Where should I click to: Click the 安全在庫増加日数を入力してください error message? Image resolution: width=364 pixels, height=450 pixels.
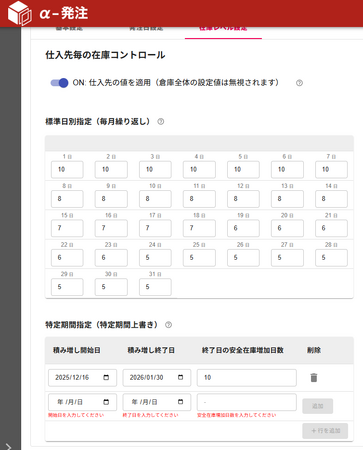point(236,415)
